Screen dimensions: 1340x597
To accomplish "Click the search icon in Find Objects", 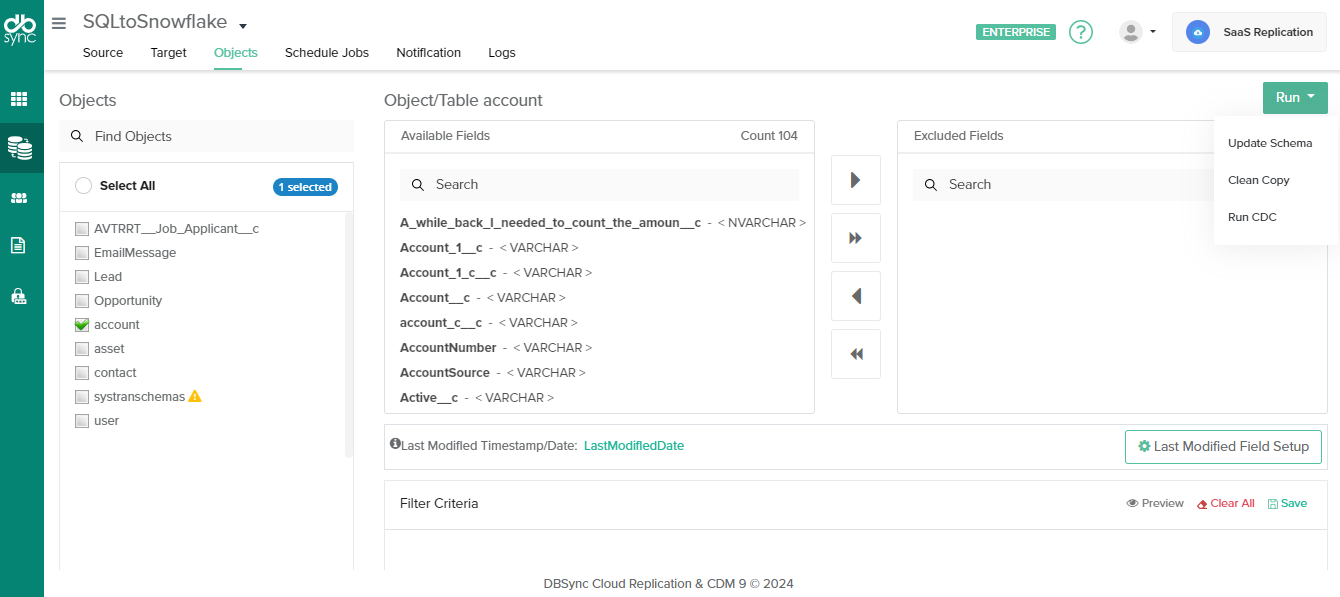I will 77,136.
